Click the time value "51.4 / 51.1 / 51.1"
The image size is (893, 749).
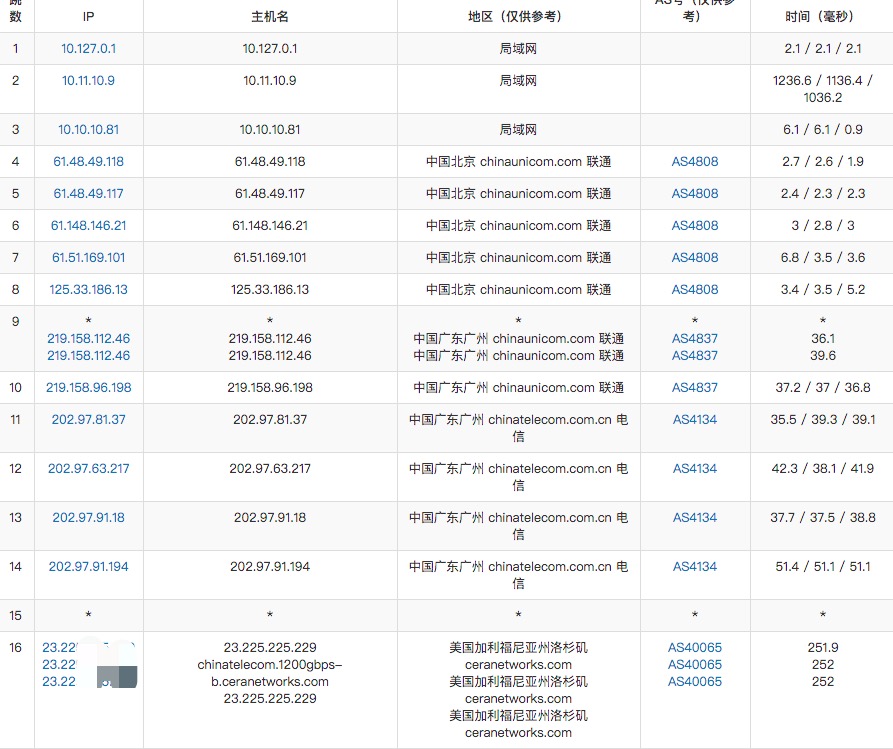[822, 566]
